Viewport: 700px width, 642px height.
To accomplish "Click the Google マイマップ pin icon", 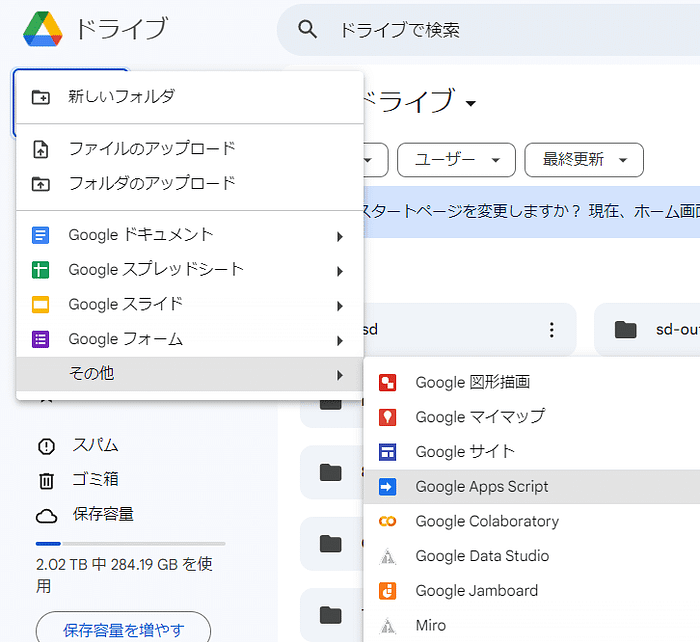I will 388,417.
